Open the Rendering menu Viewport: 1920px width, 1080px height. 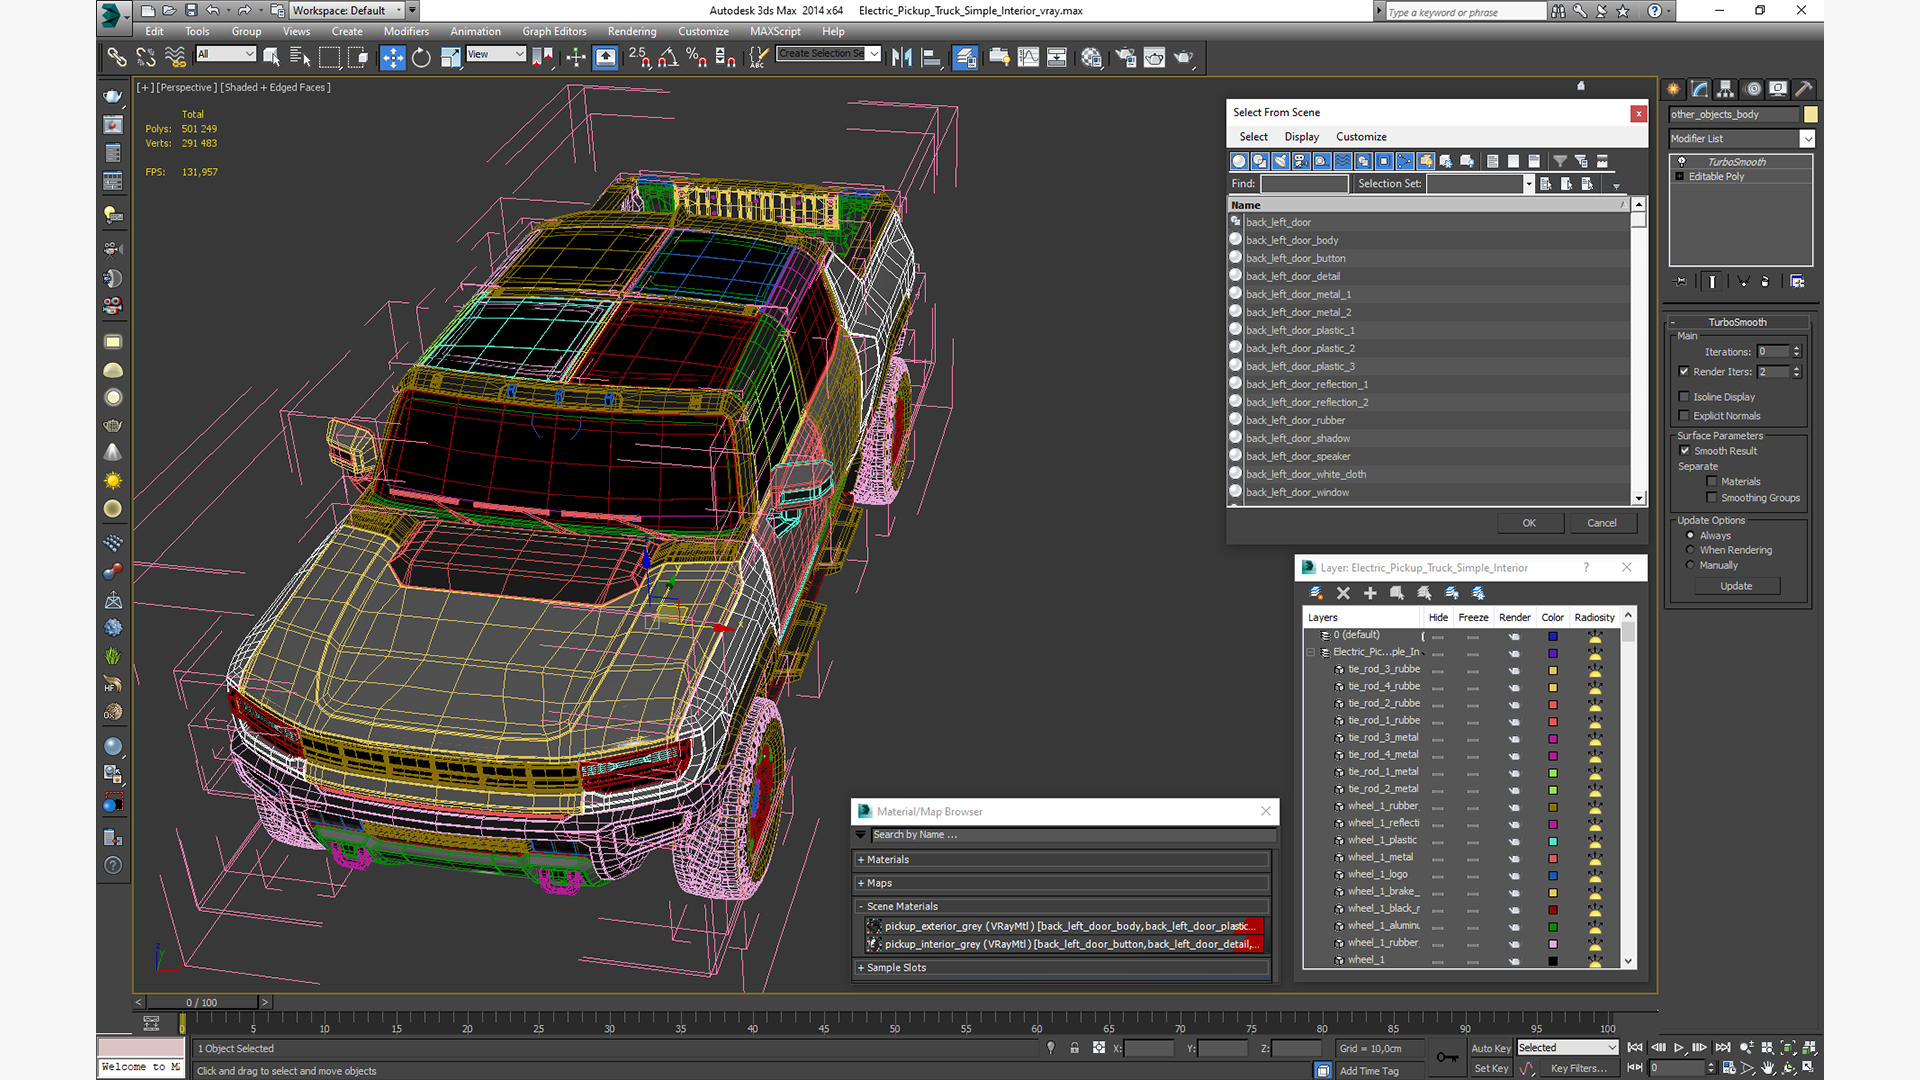coord(632,32)
